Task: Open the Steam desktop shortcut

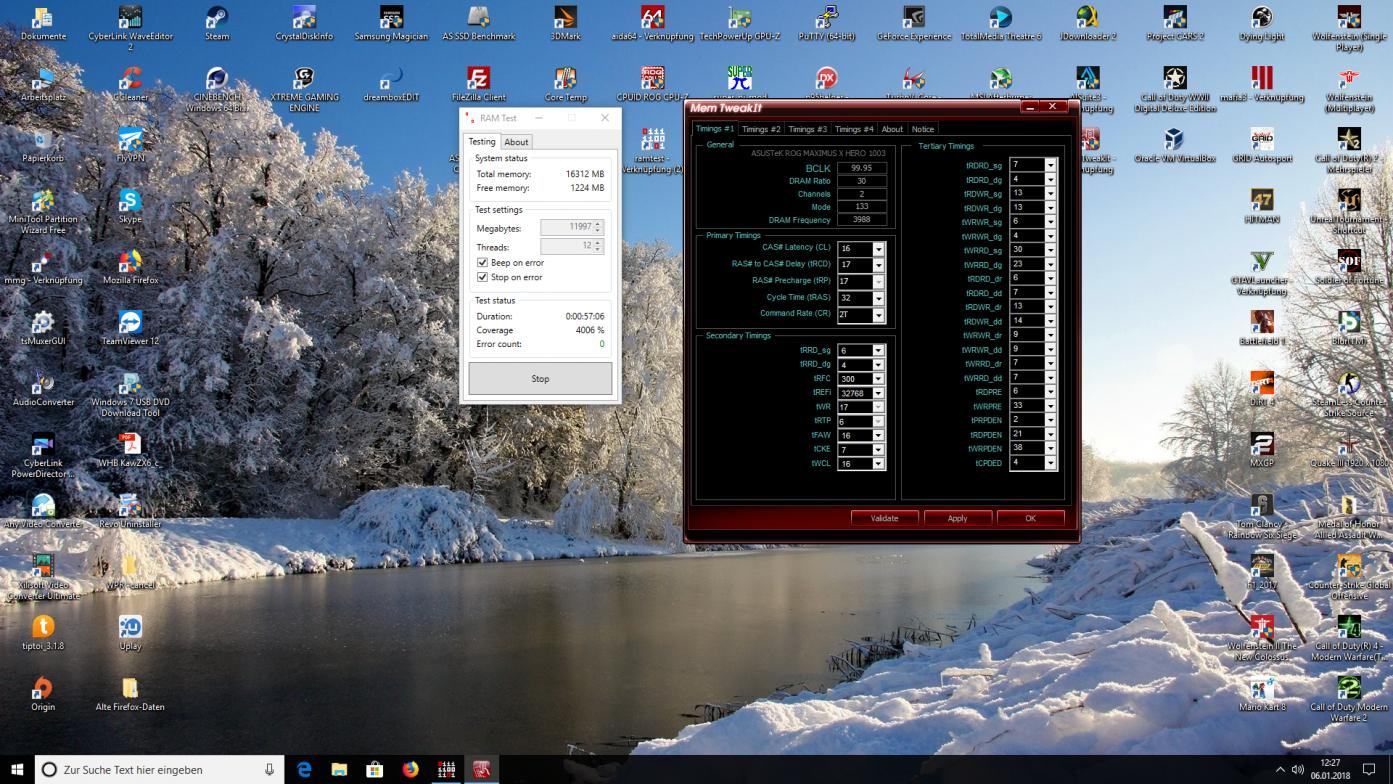Action: click(x=217, y=22)
